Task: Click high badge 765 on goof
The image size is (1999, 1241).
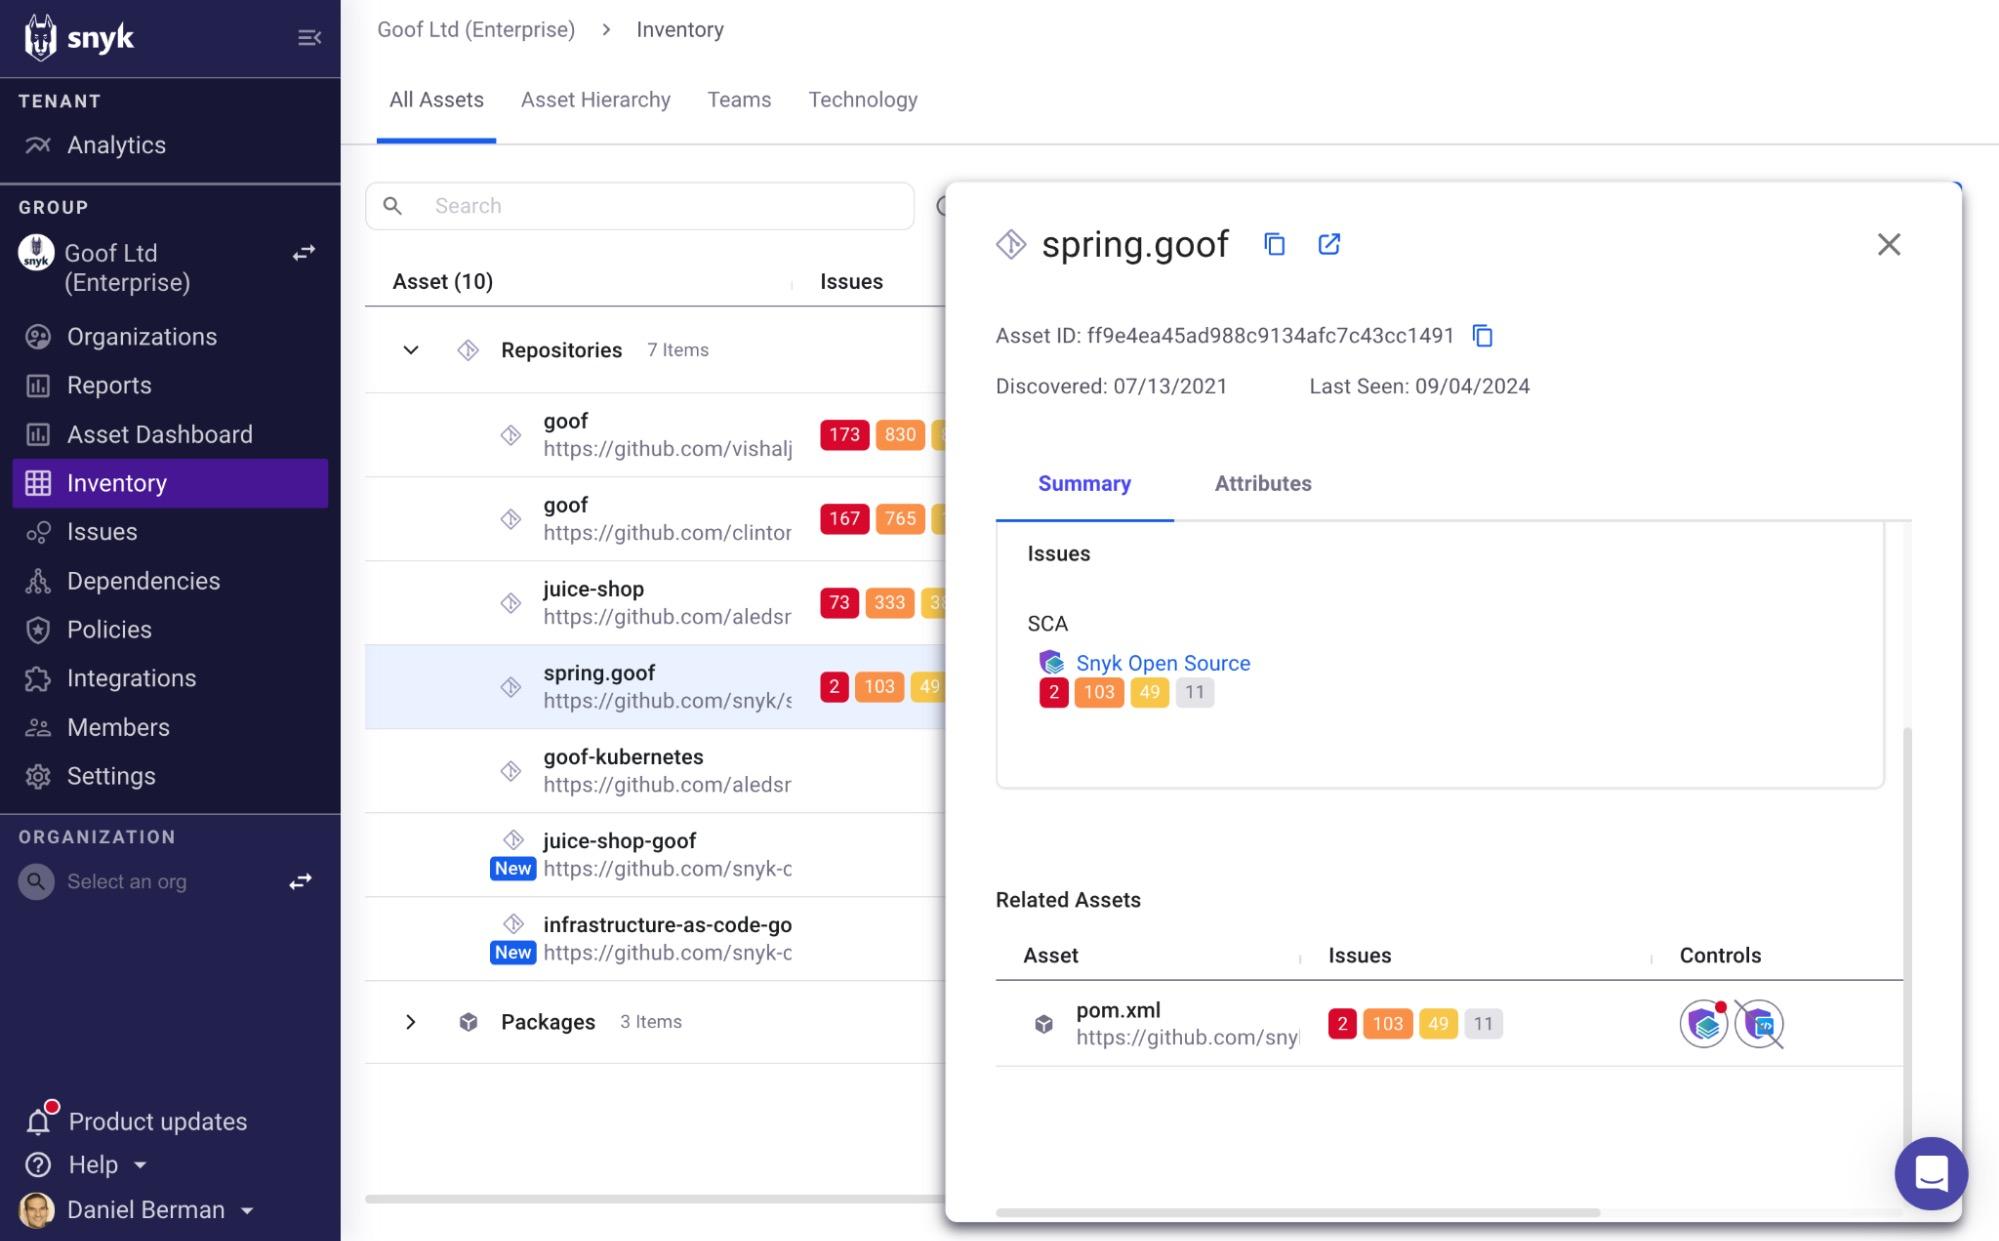Action: 900,519
